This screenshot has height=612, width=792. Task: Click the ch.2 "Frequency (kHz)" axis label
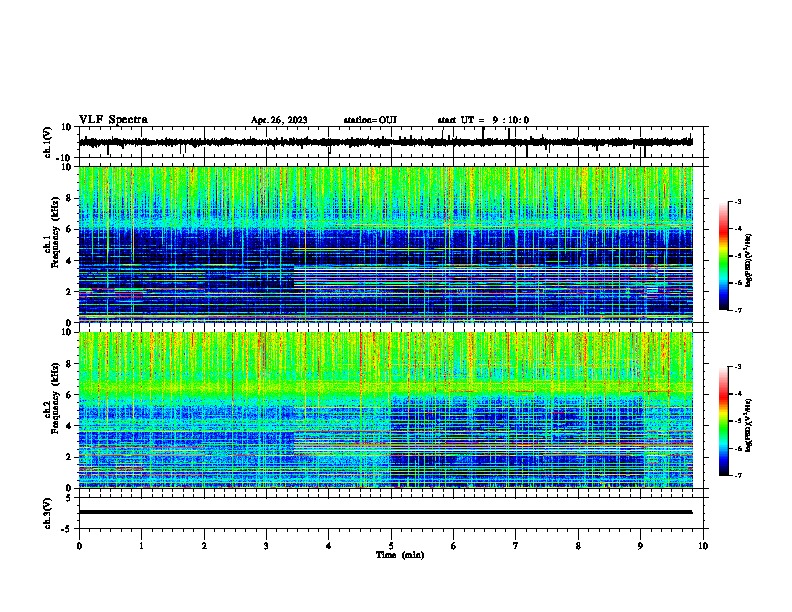tap(55, 398)
